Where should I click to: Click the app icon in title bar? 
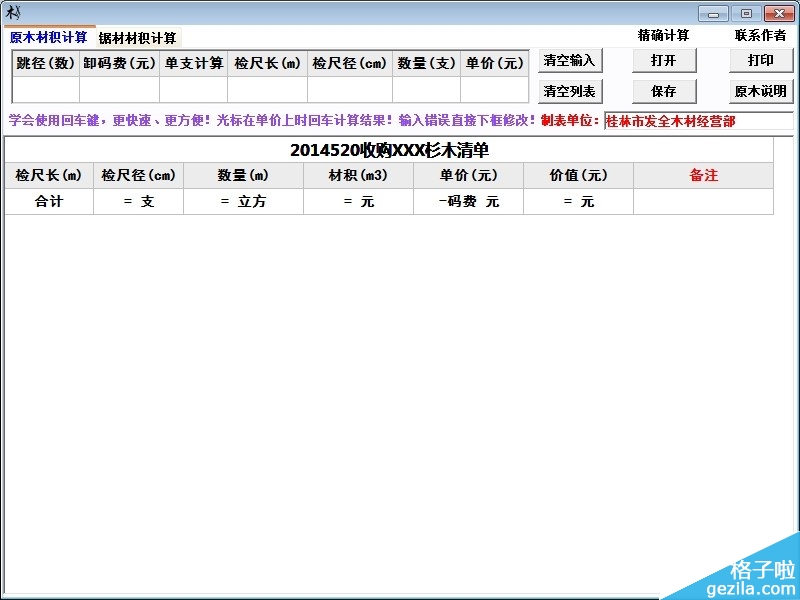(x=14, y=12)
